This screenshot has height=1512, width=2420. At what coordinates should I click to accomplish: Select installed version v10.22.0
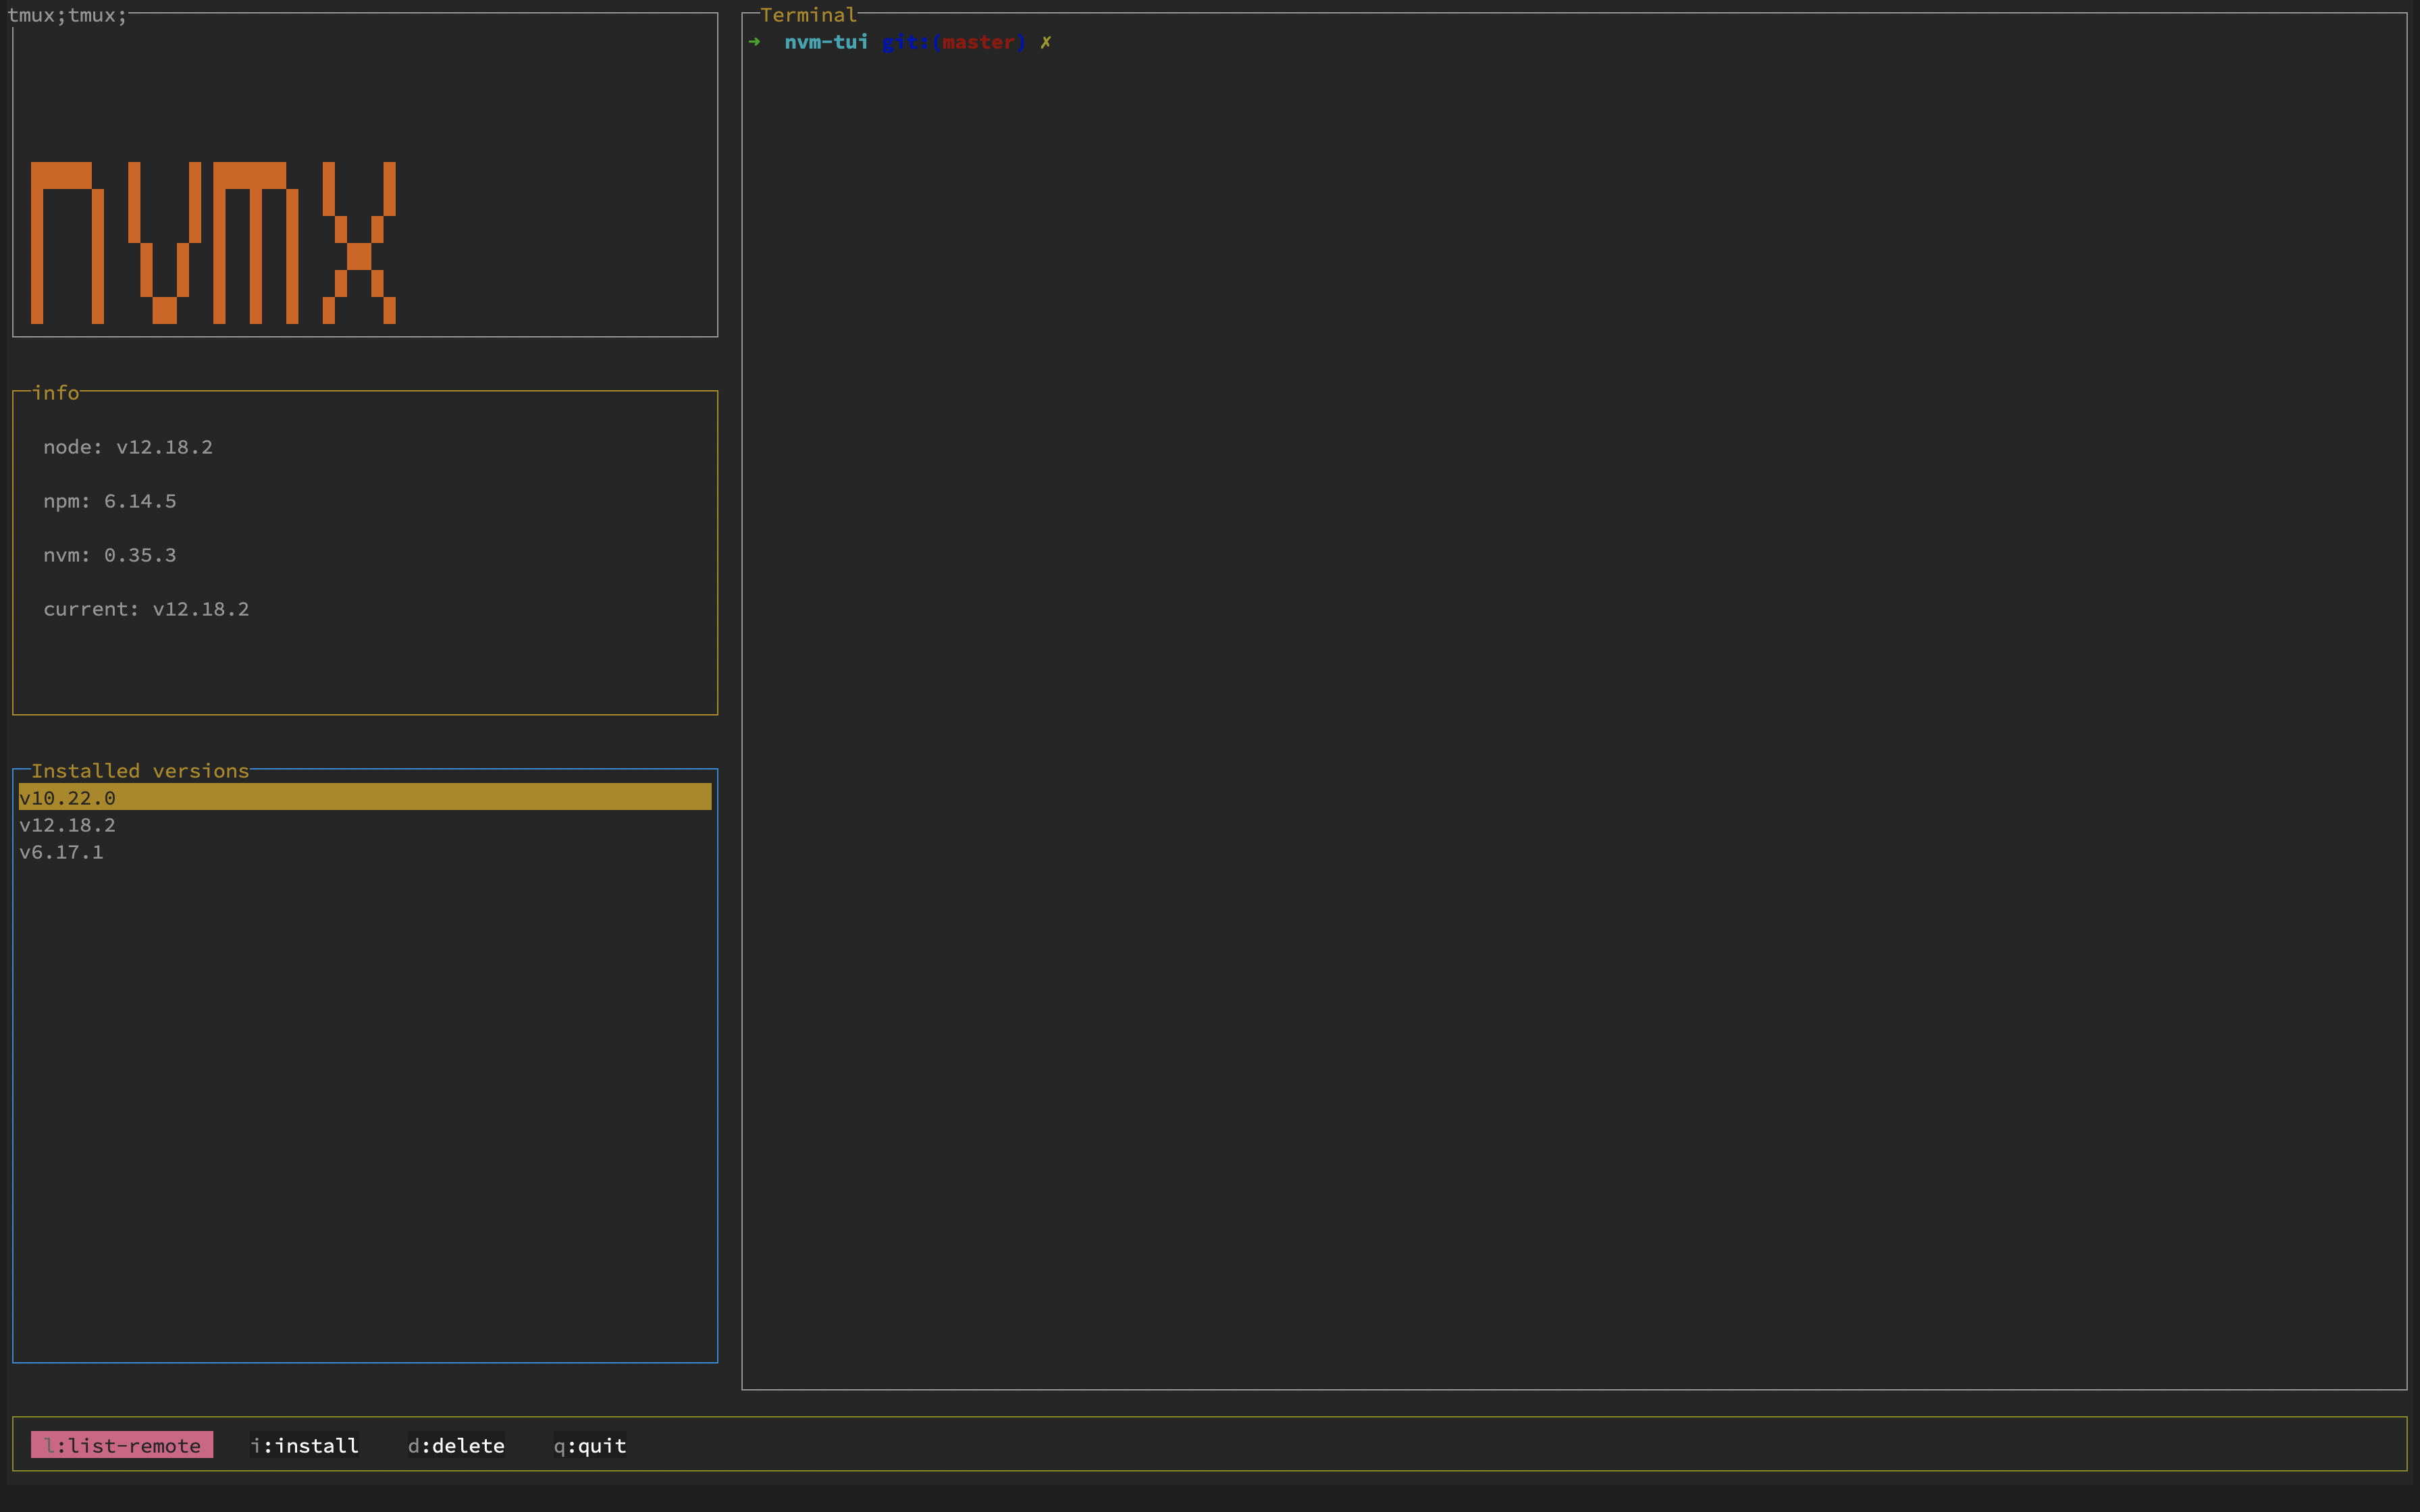pyautogui.click(x=68, y=797)
